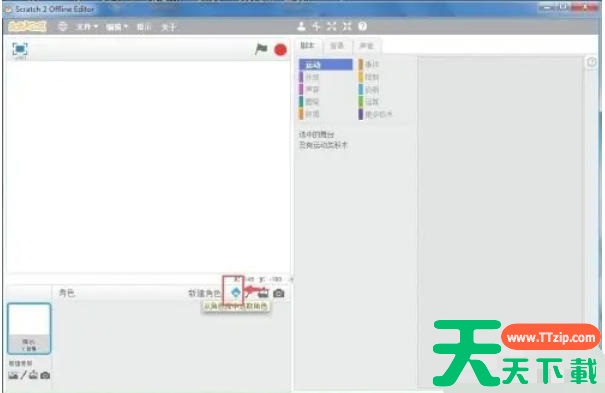Click the red stop button
The image size is (605, 393).
[281, 50]
